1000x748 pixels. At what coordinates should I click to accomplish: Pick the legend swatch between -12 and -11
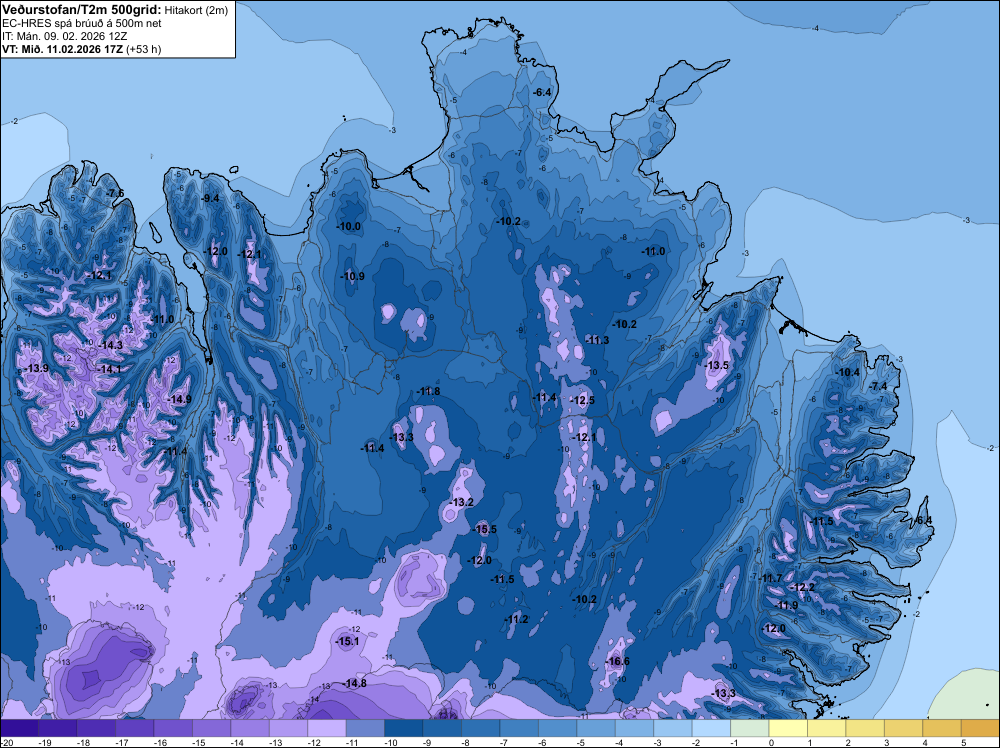[x=327, y=728]
